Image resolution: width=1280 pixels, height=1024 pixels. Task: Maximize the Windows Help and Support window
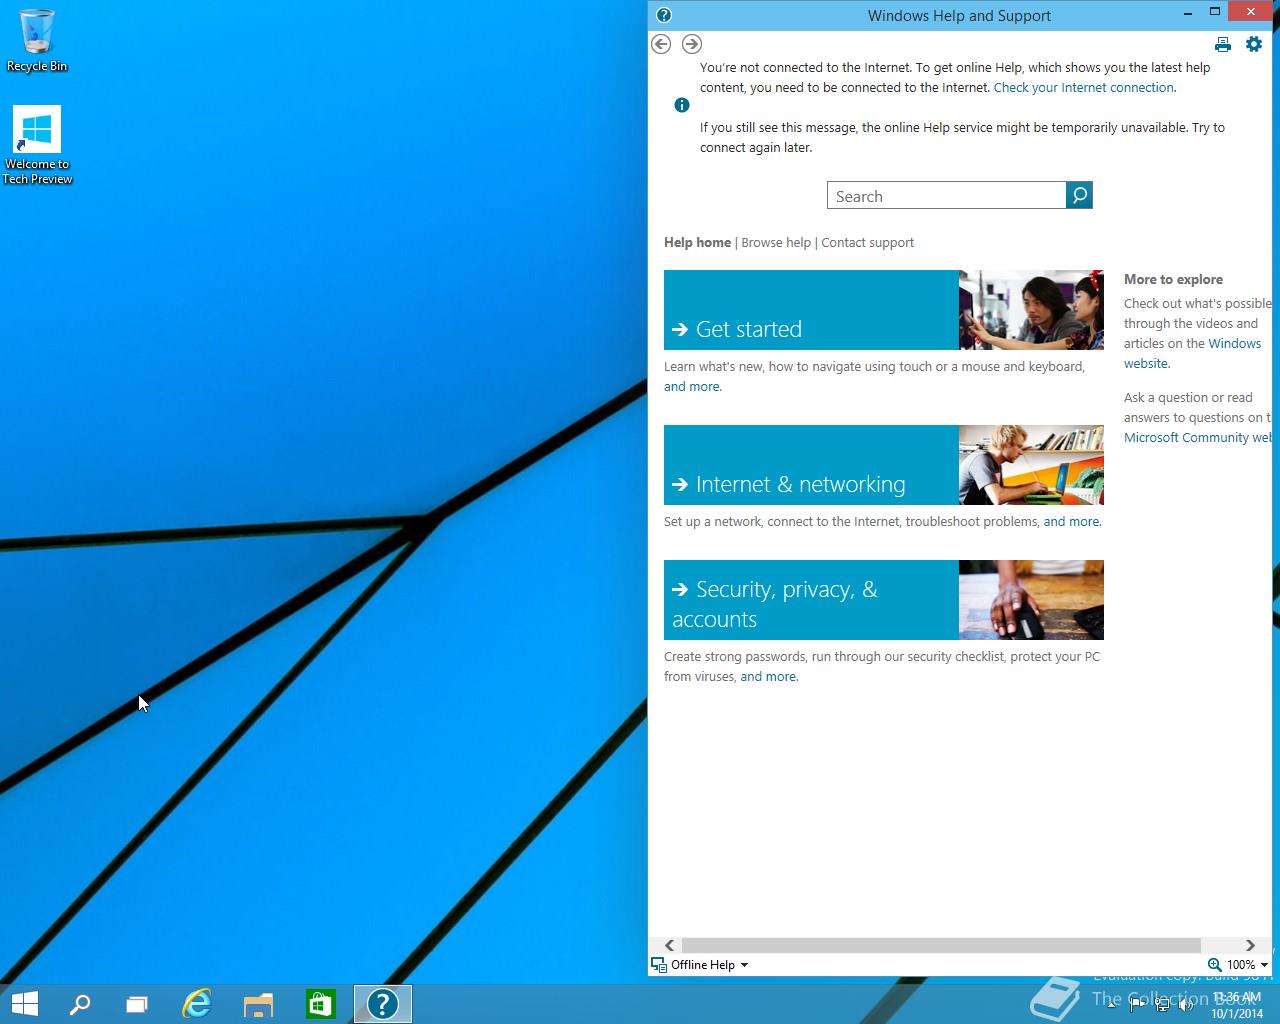pos(1215,12)
